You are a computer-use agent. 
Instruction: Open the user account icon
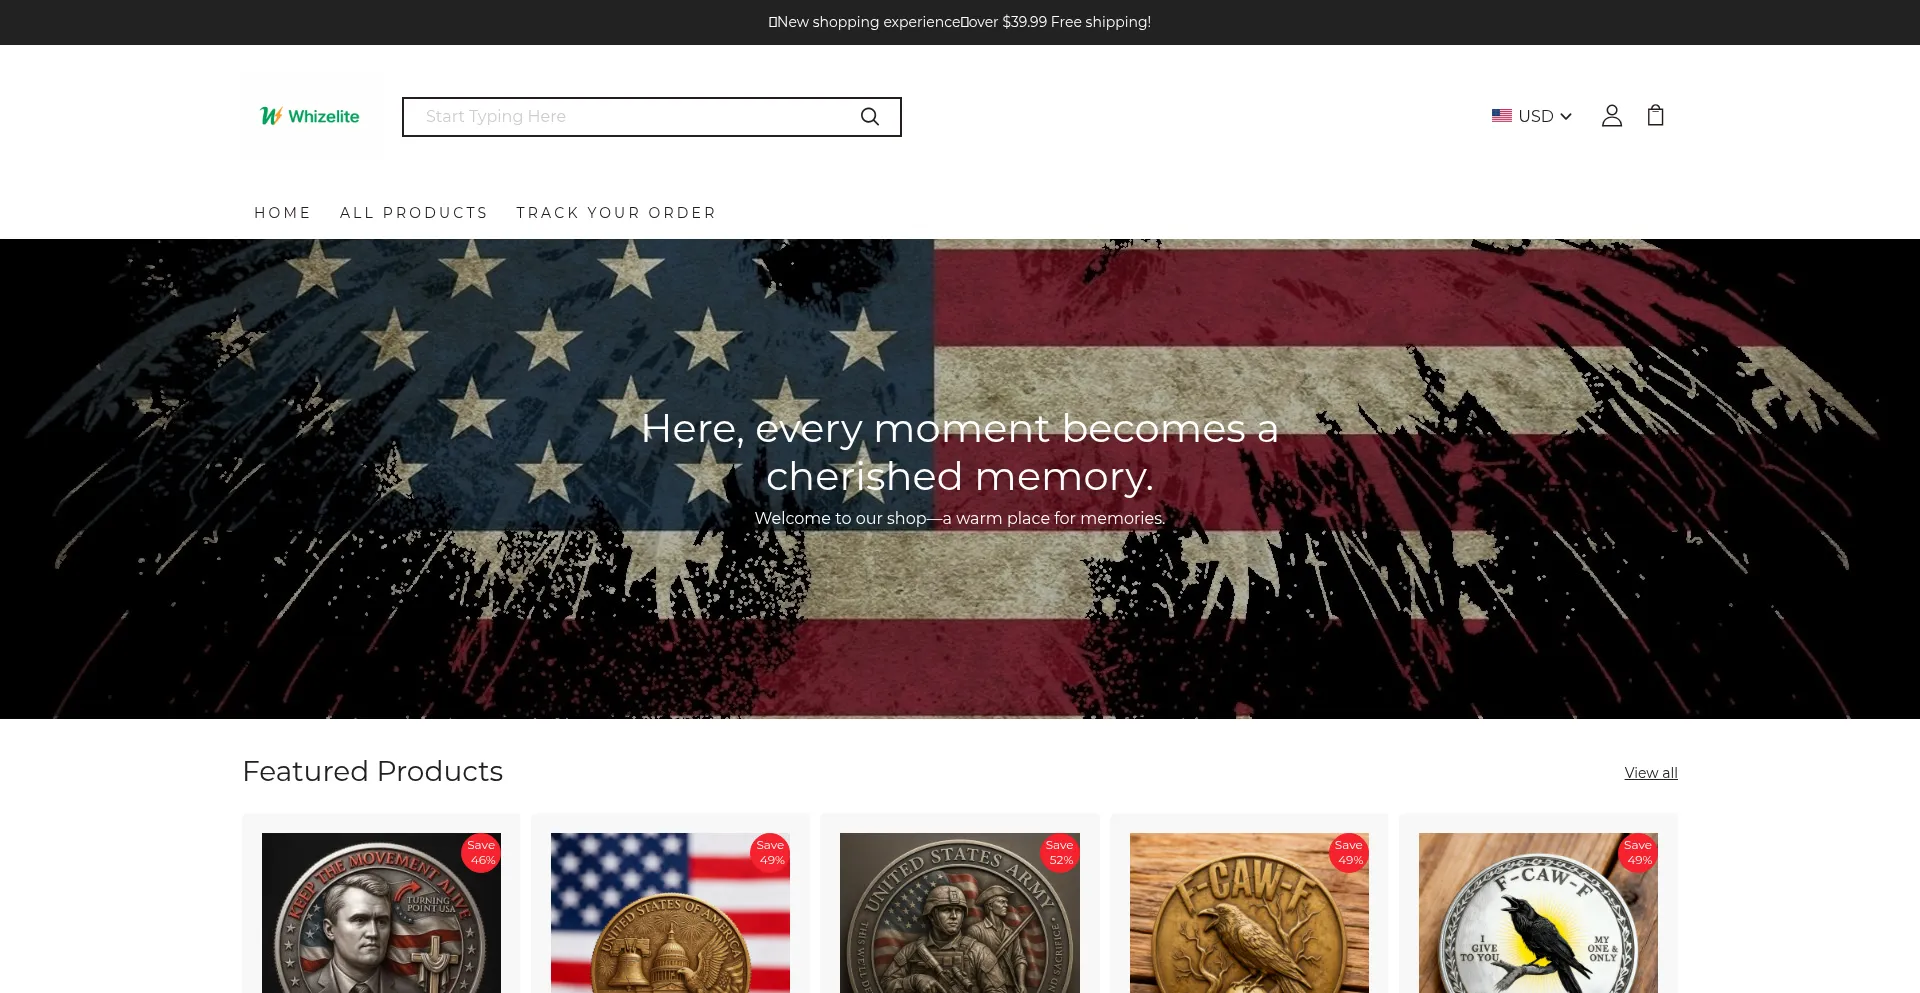pyautogui.click(x=1611, y=116)
